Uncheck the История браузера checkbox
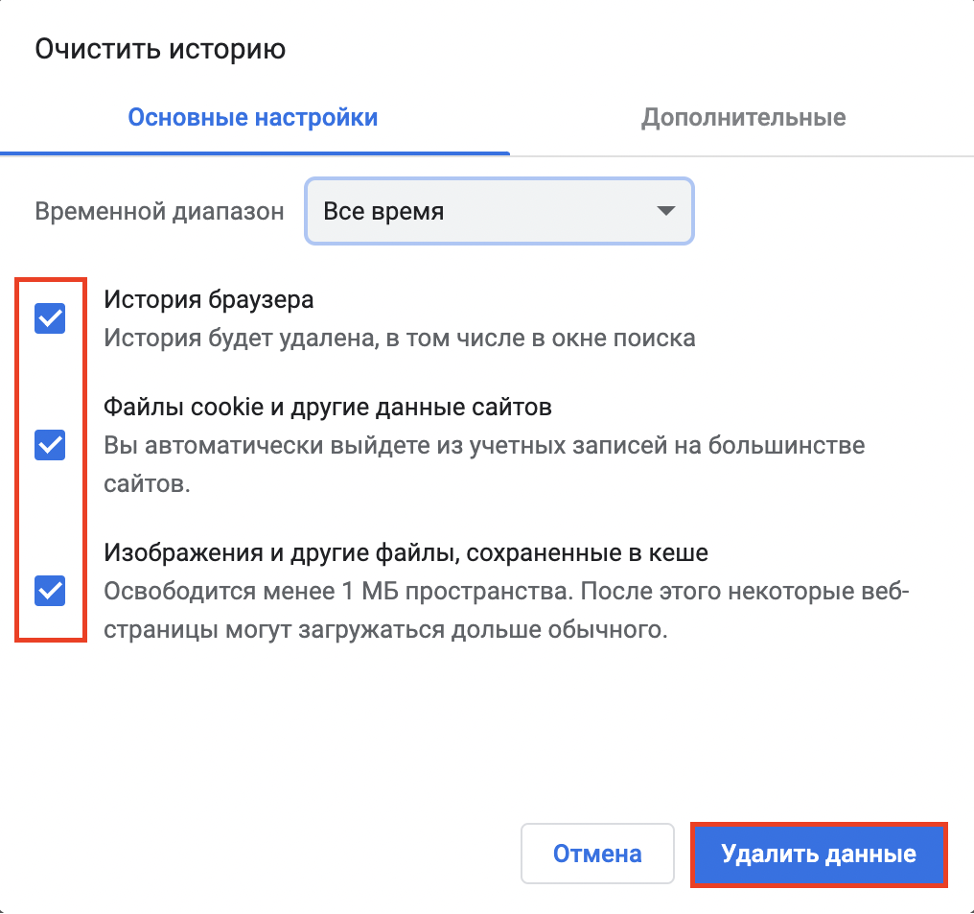Screen dimensions: 974x914 click(x=50, y=319)
